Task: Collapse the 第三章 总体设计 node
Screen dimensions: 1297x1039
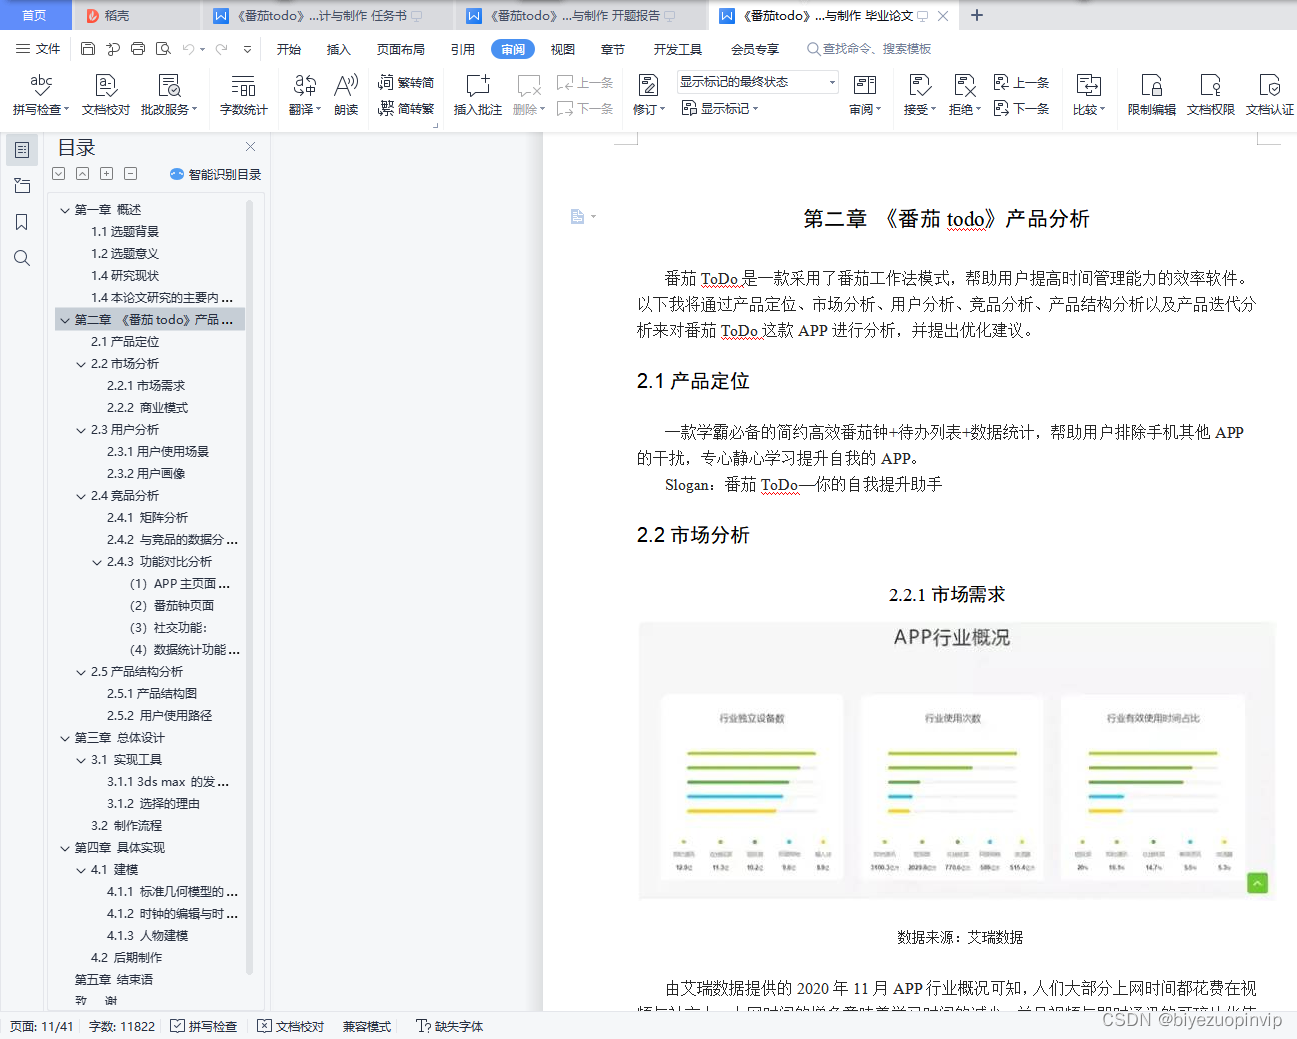Action: click(65, 738)
